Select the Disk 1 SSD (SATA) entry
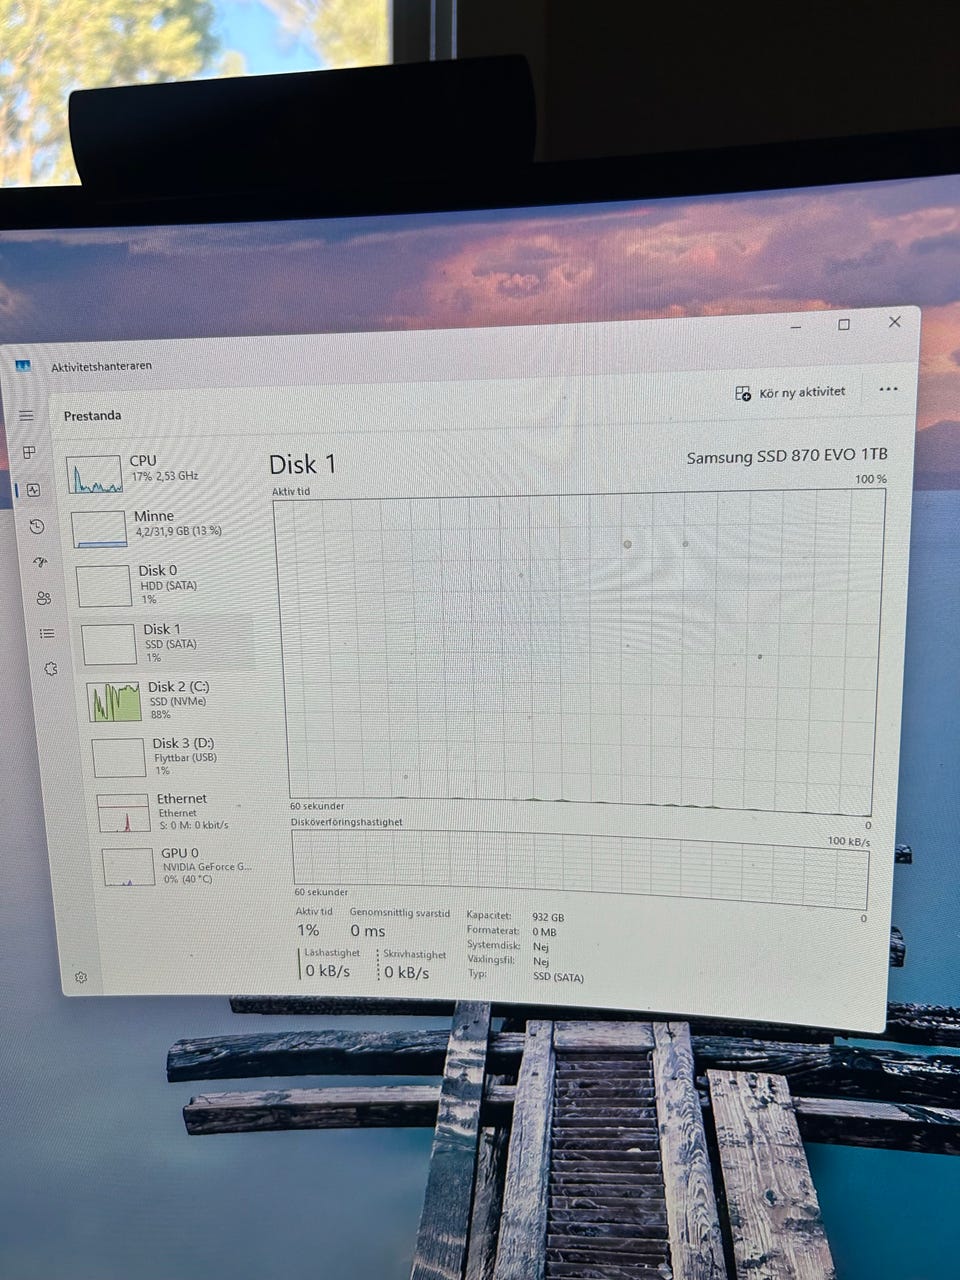960x1280 pixels. coord(165,643)
